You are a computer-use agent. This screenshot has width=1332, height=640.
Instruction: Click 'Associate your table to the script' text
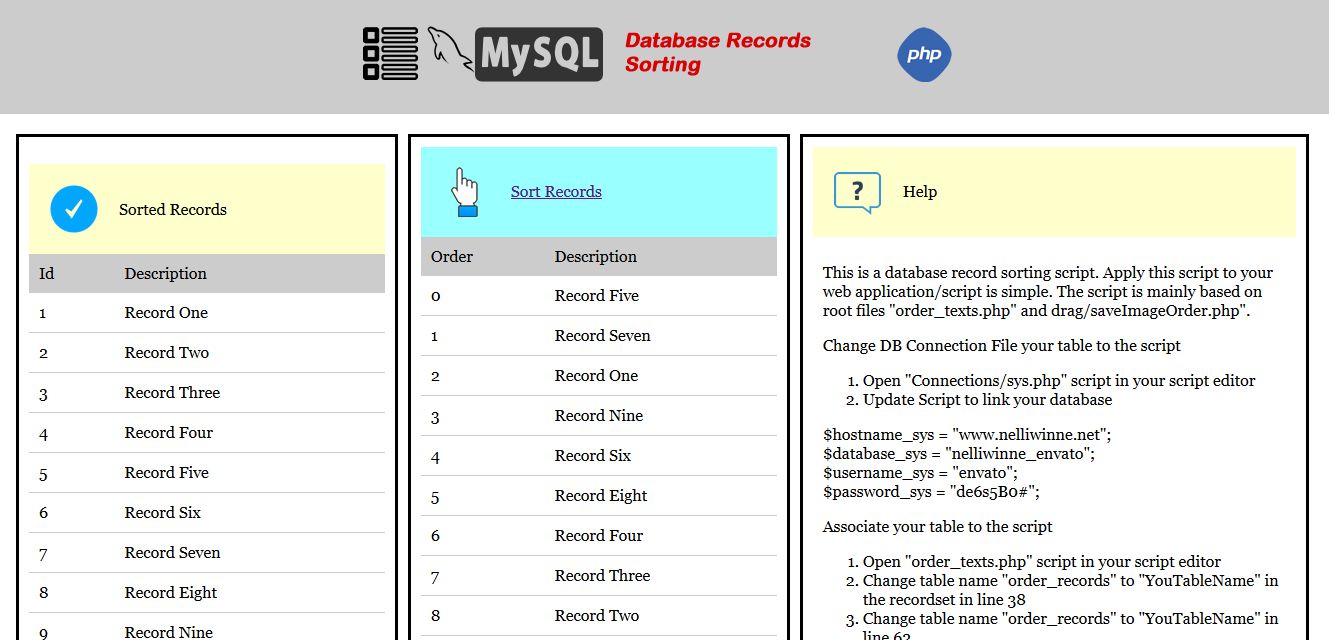click(x=938, y=527)
